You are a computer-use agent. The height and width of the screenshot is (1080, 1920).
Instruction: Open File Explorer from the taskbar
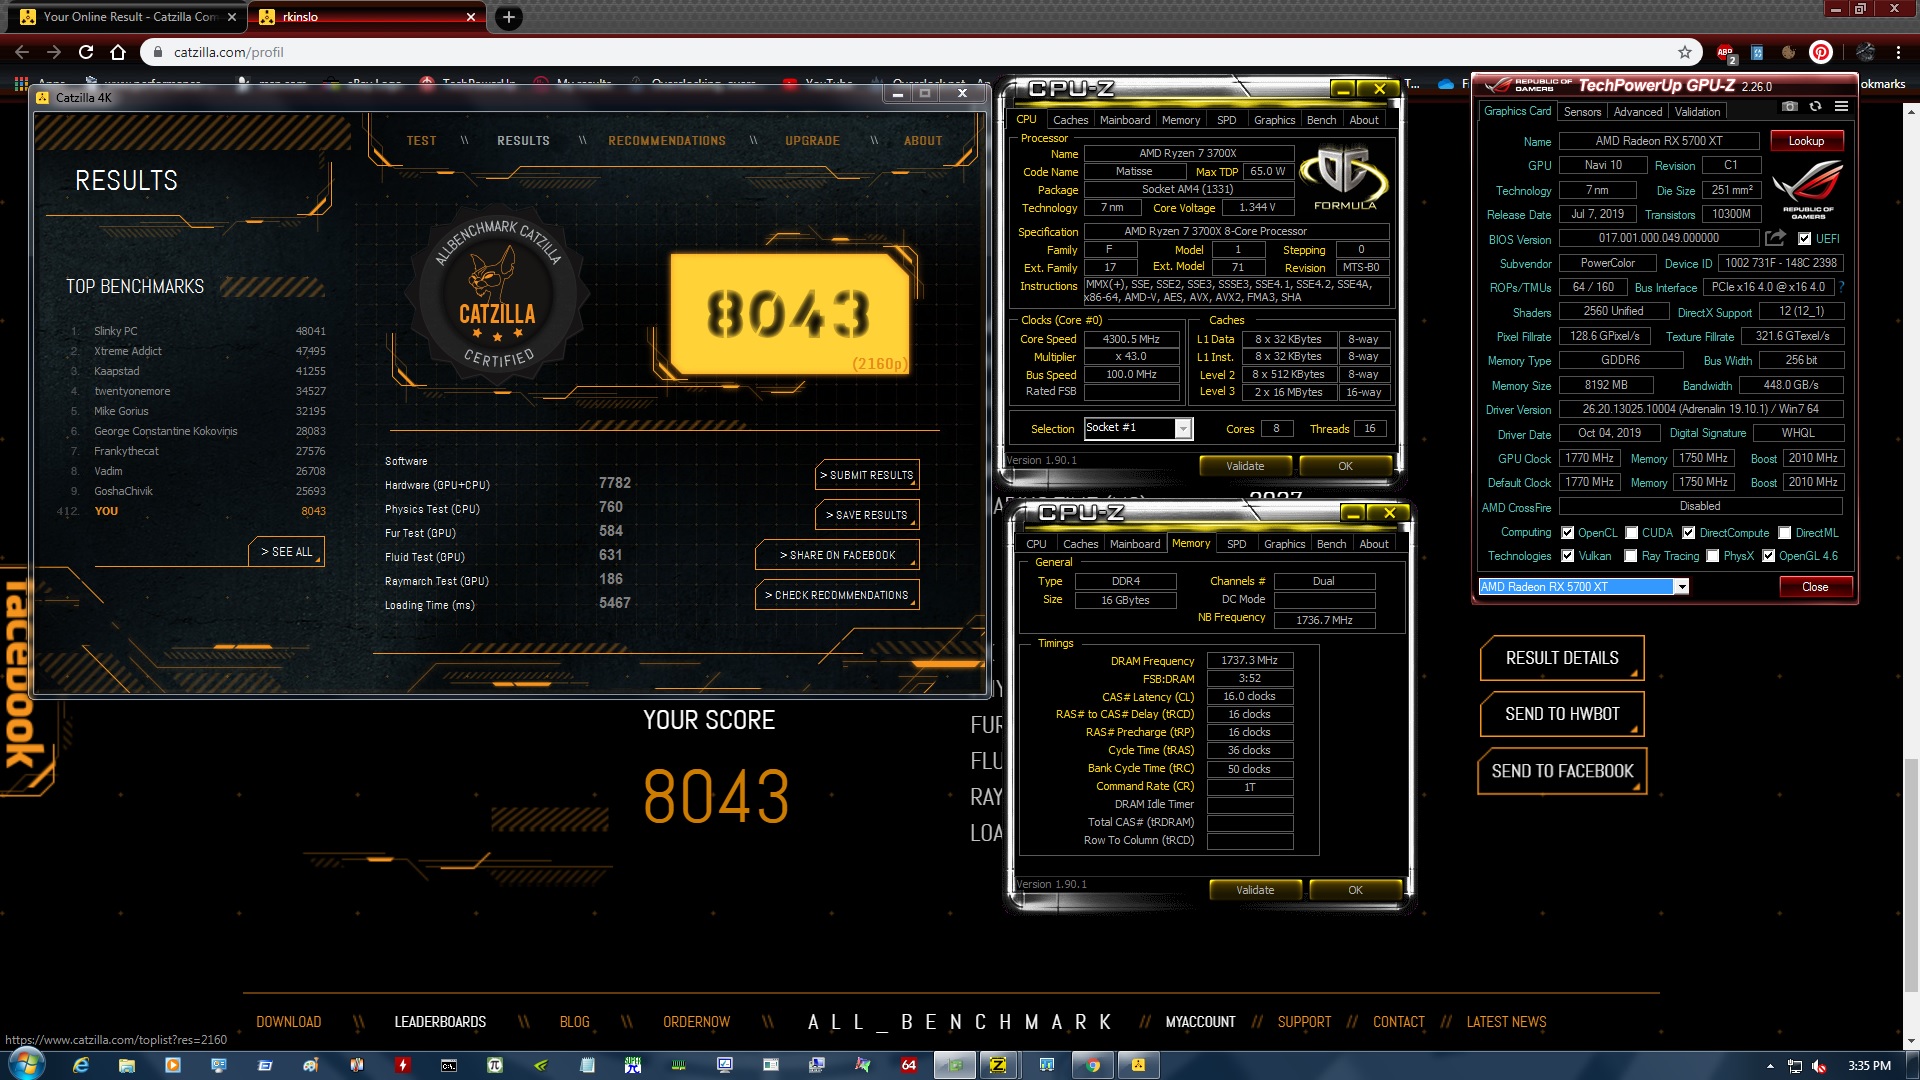(x=127, y=1065)
